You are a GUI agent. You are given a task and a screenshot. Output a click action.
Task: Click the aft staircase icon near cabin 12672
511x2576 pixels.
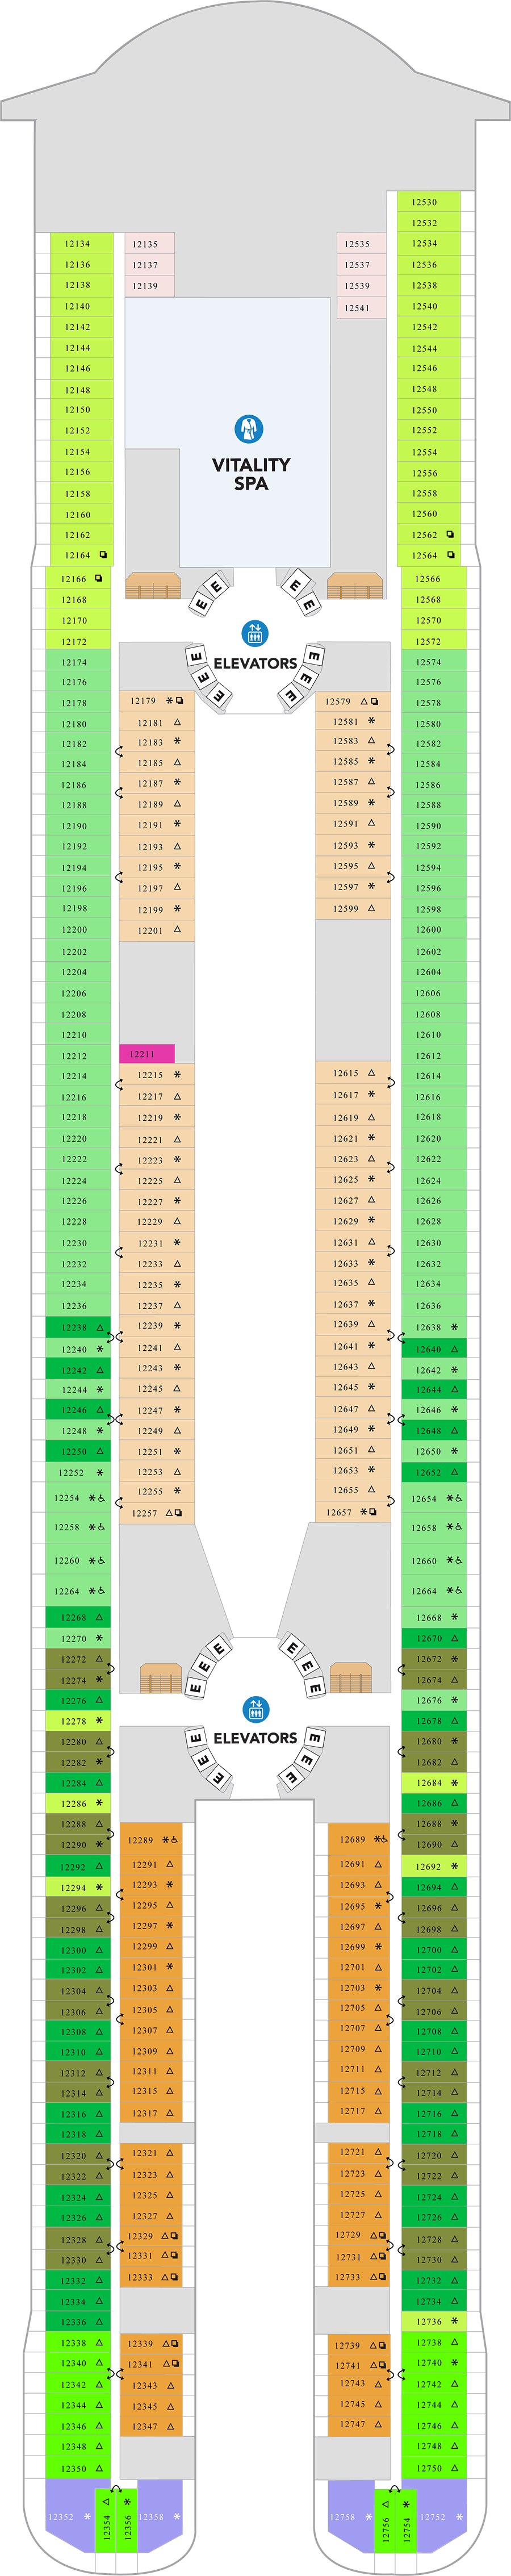pos(350,1677)
